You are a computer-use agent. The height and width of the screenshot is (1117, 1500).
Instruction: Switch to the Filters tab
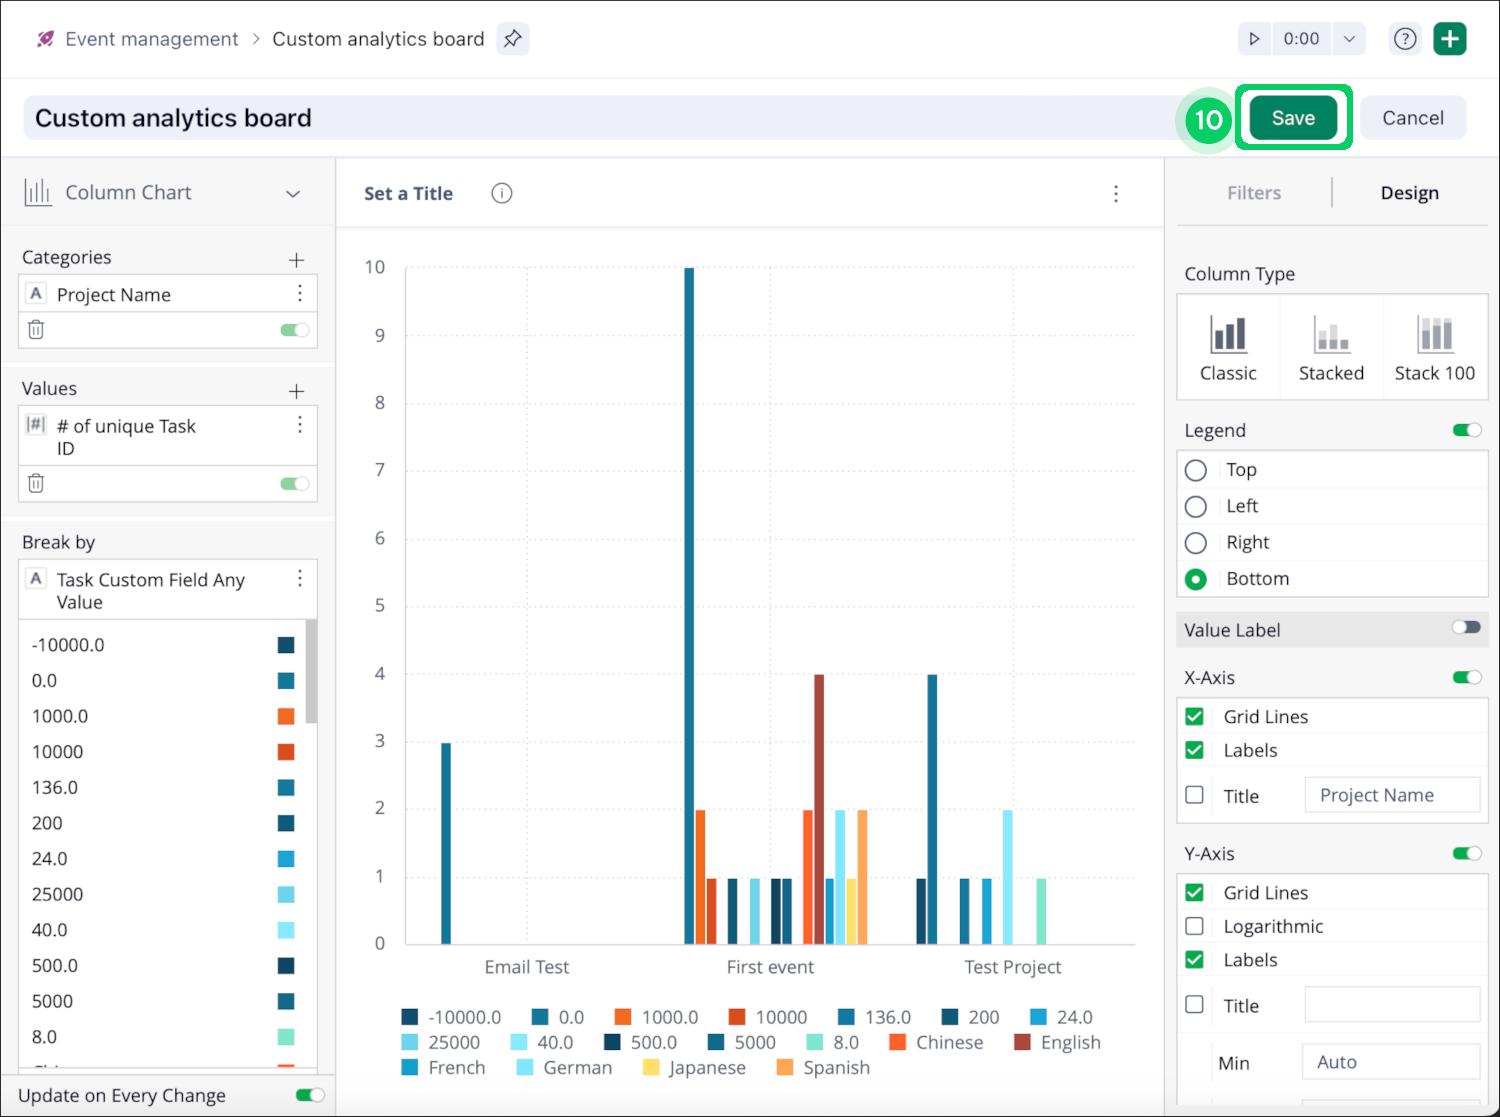point(1254,193)
